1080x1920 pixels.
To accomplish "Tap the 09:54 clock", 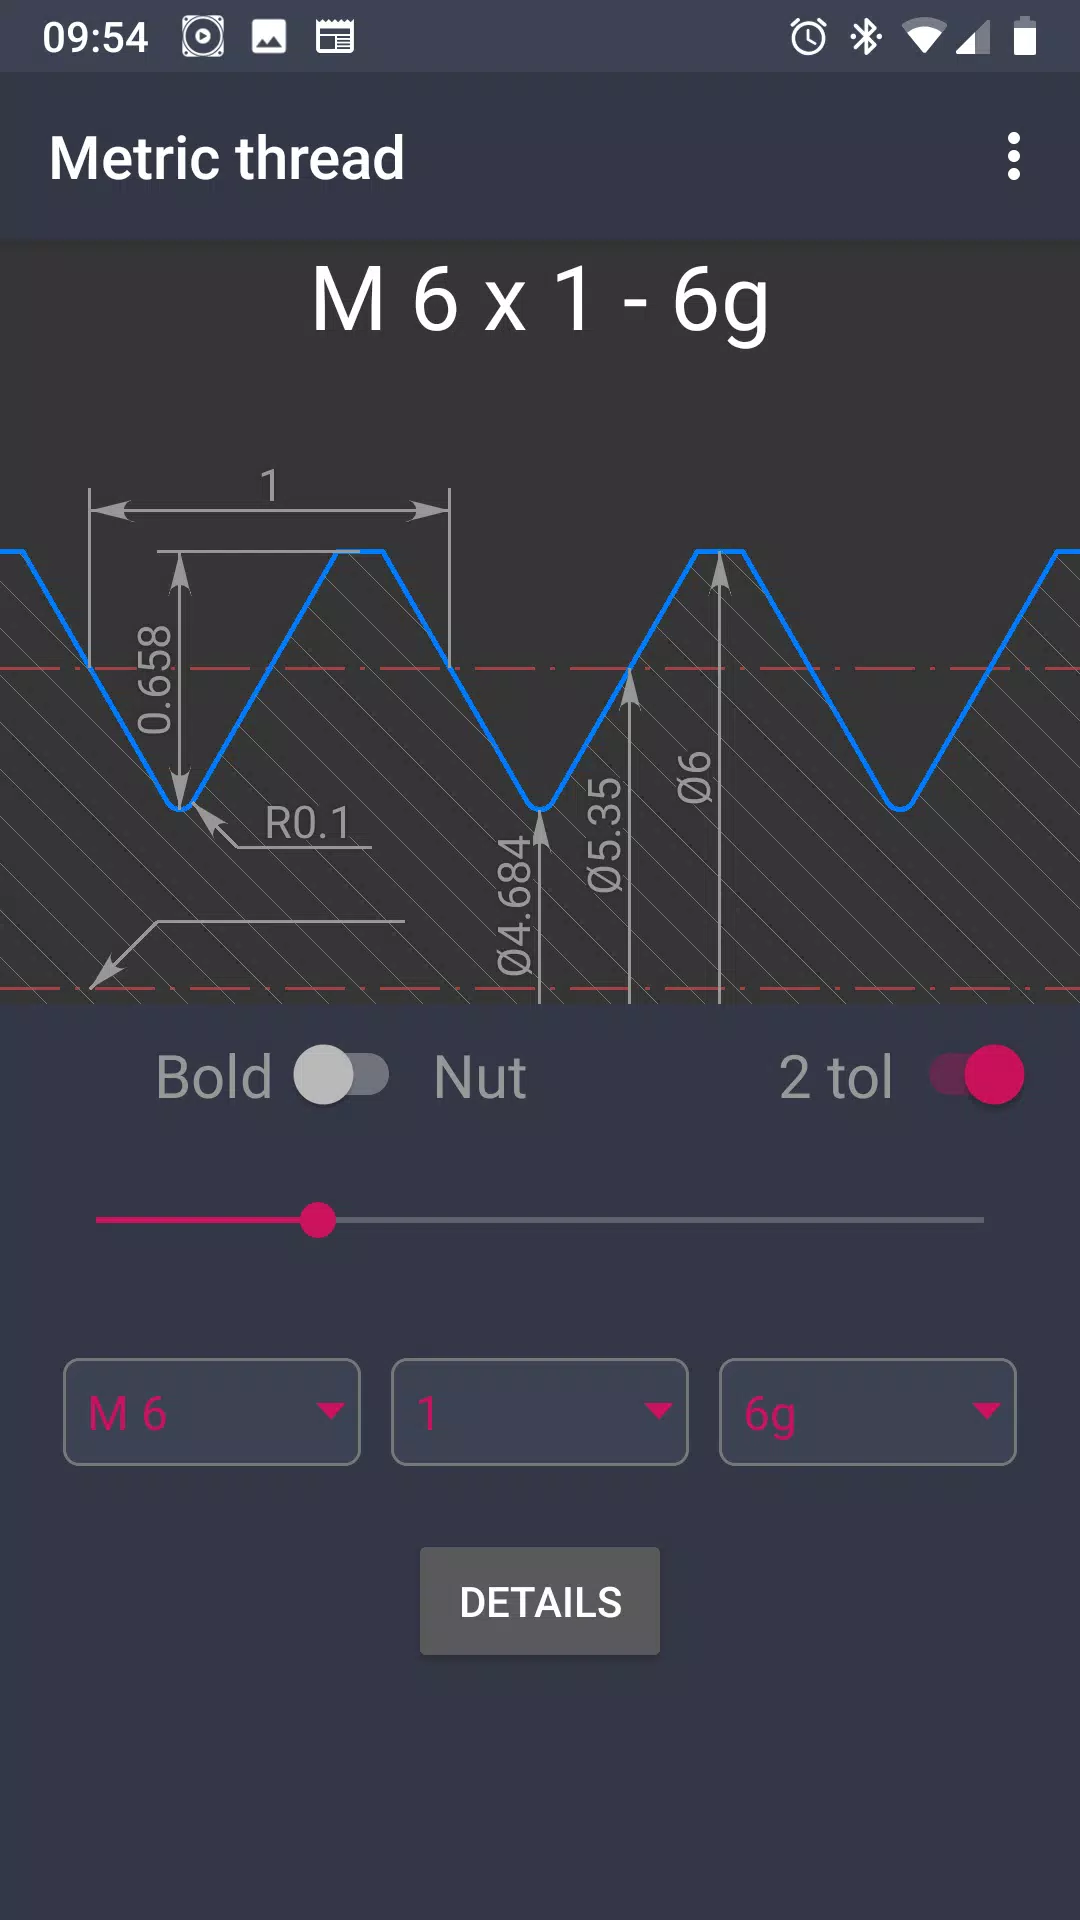I will point(95,38).
